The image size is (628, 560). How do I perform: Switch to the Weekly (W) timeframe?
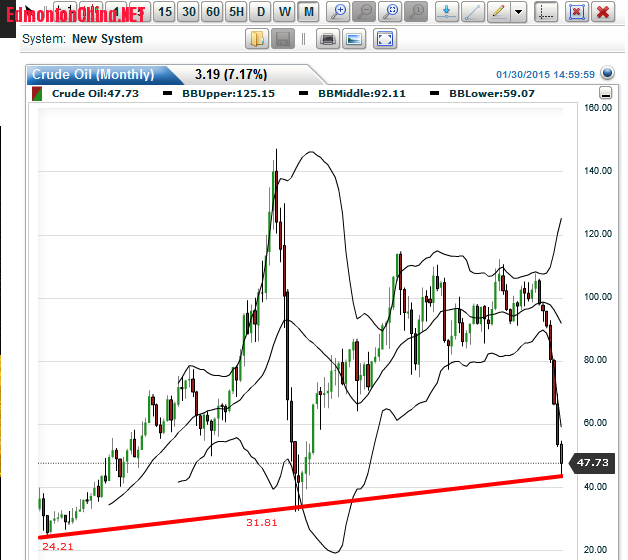(284, 12)
